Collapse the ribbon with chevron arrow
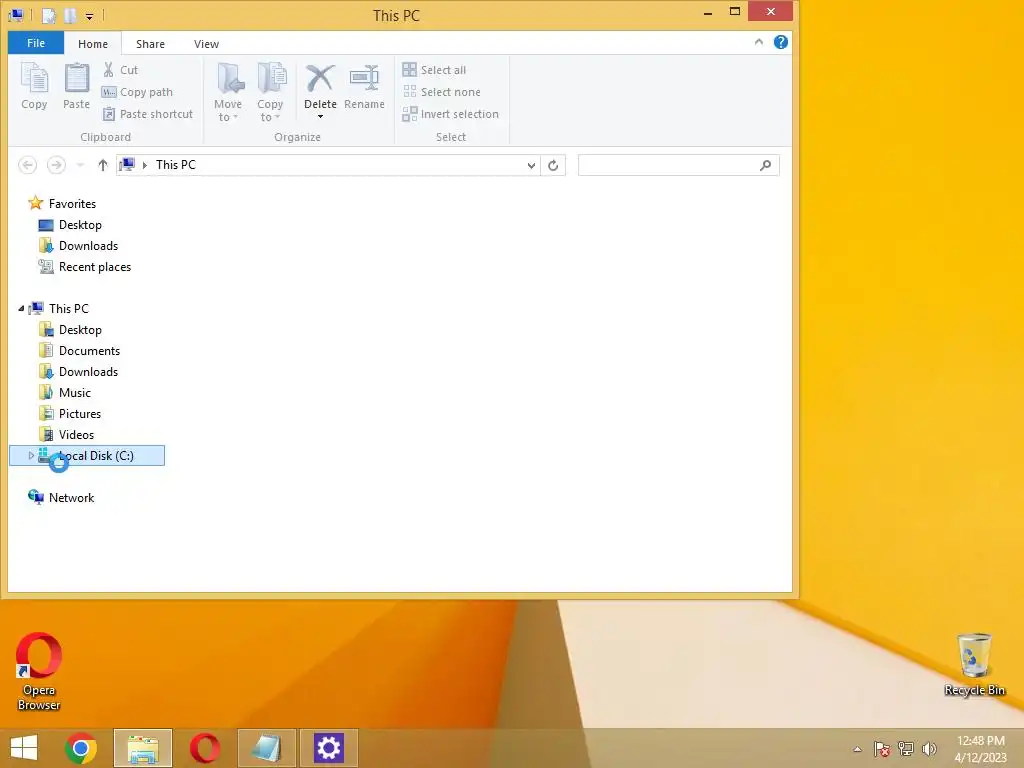Viewport: 1024px width, 768px height. coord(759,42)
